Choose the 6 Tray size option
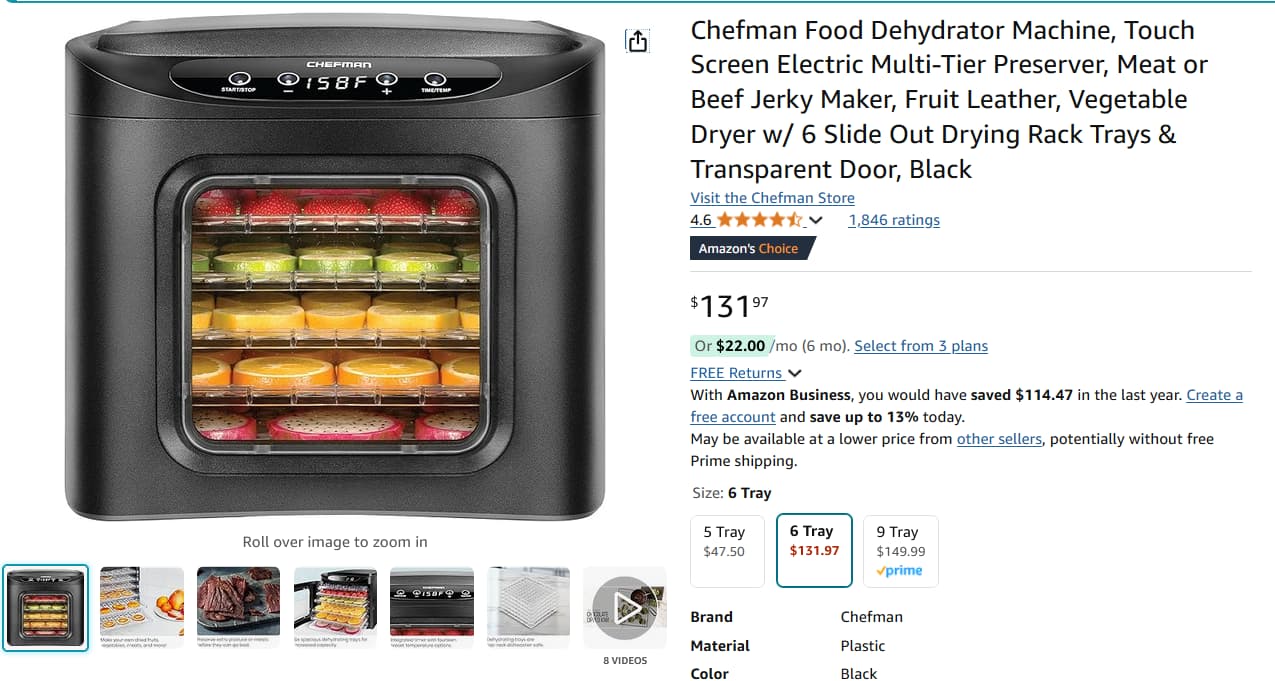 click(x=814, y=551)
